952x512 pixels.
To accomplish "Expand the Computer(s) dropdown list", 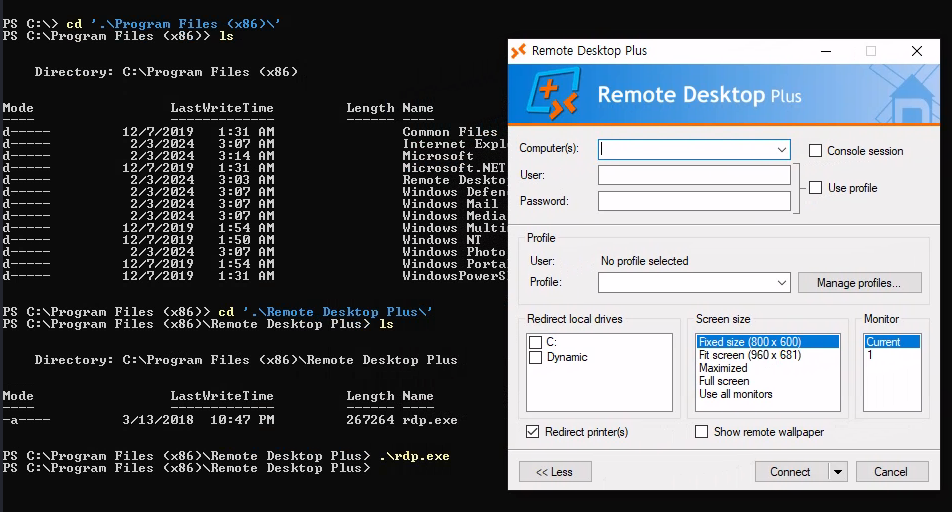I will point(781,150).
